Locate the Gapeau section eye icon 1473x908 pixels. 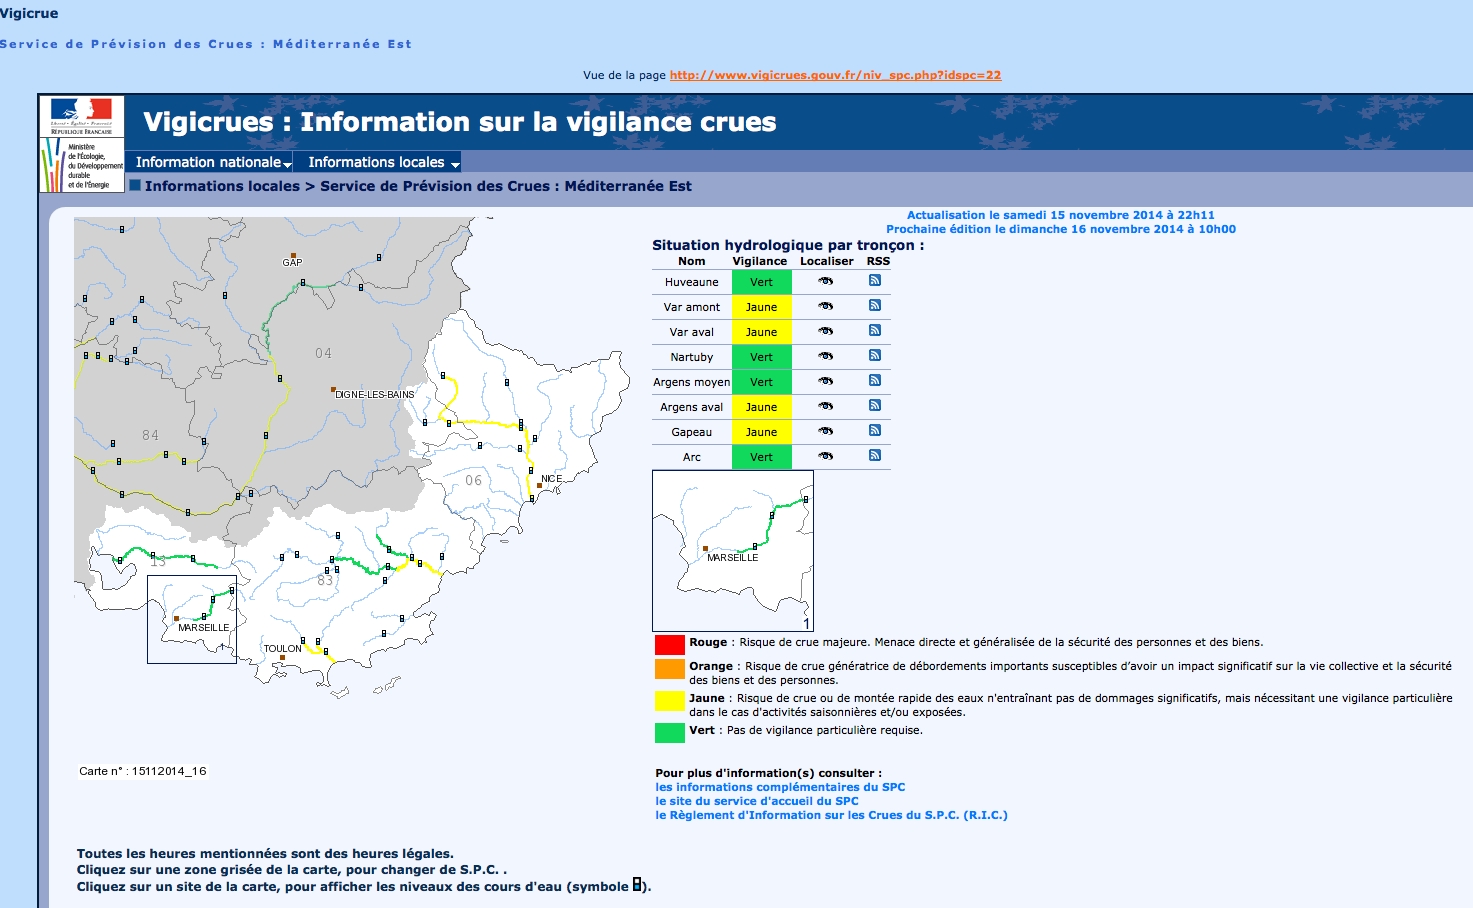click(x=826, y=431)
